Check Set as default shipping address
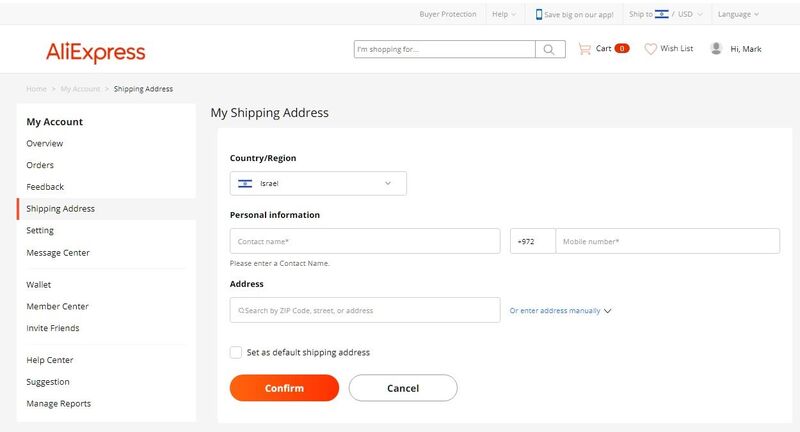 [236, 352]
